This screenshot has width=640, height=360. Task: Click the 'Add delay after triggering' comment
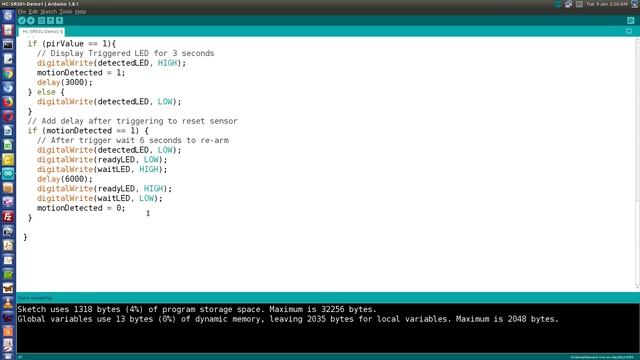tap(132, 121)
